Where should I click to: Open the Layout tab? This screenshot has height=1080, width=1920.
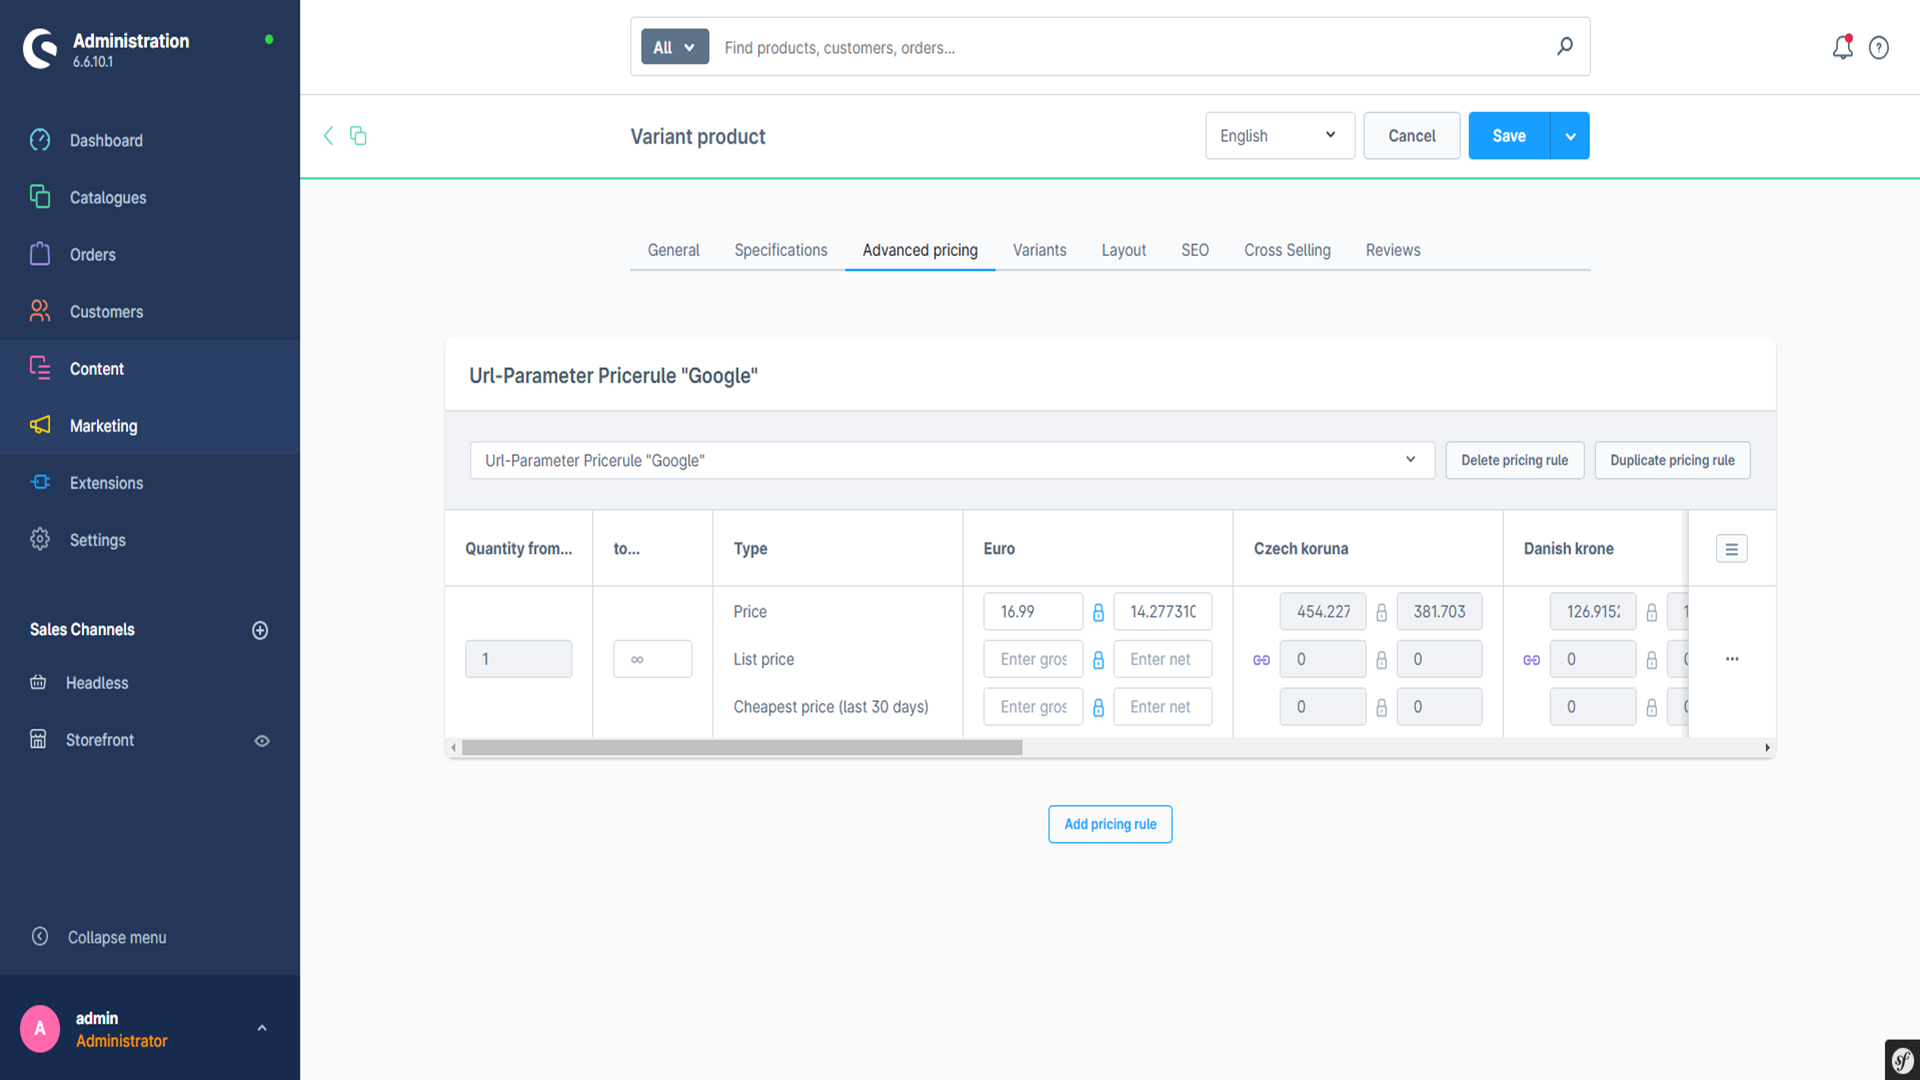point(1123,250)
